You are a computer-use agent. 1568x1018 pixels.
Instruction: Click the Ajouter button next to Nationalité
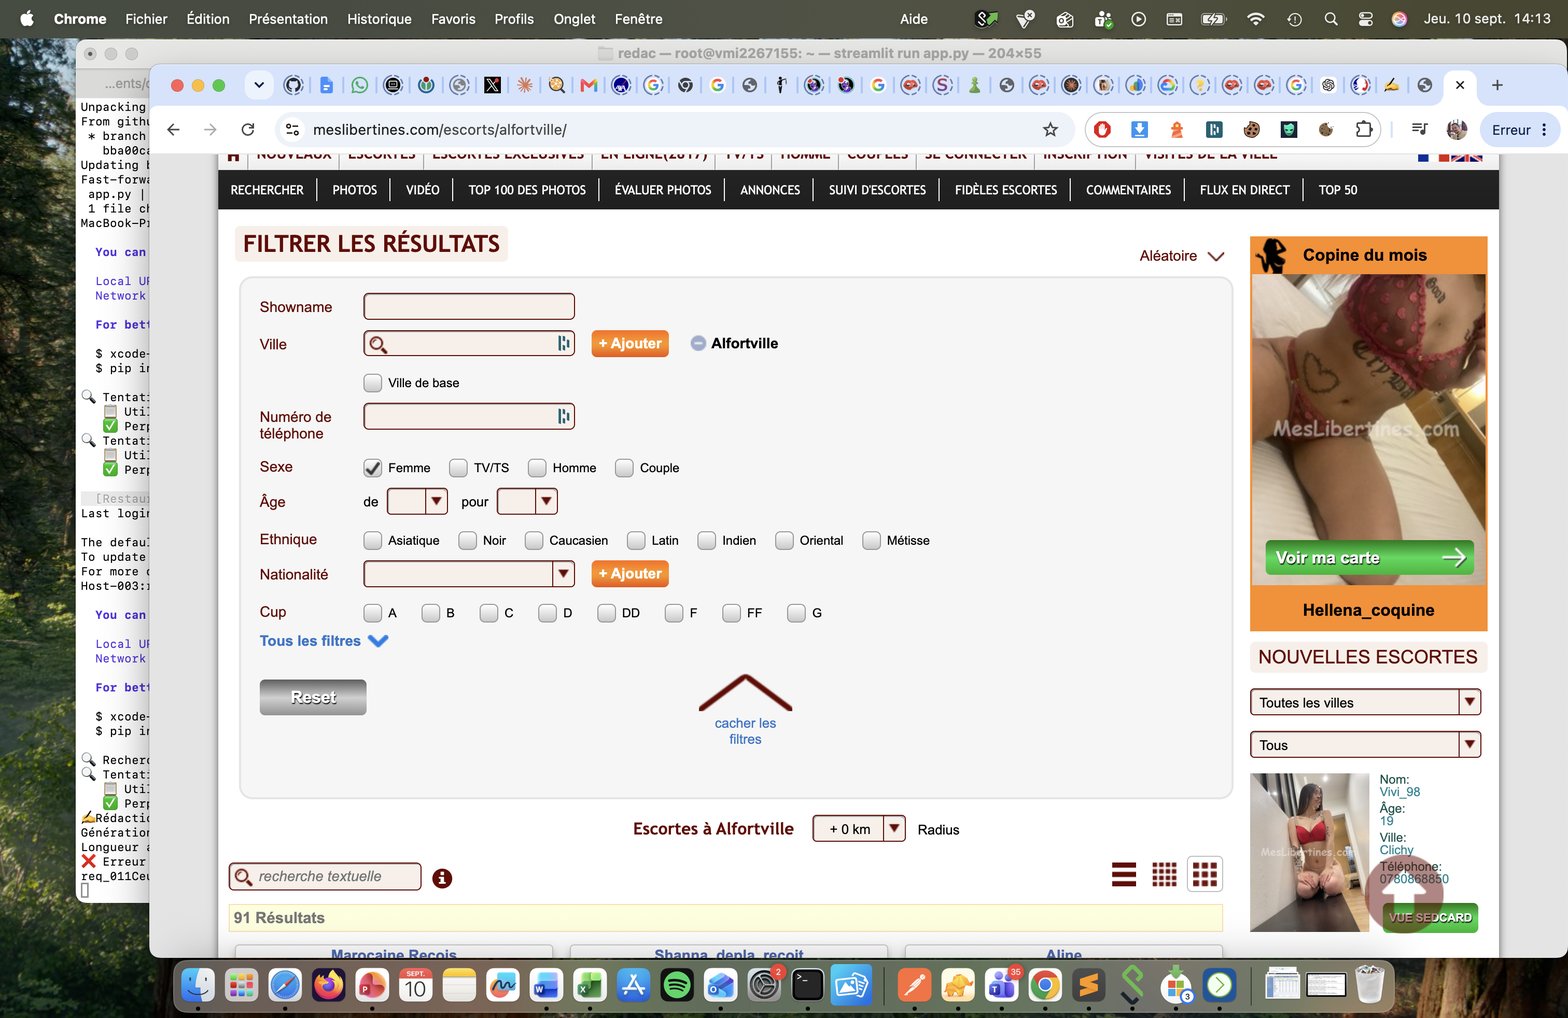[x=630, y=574]
